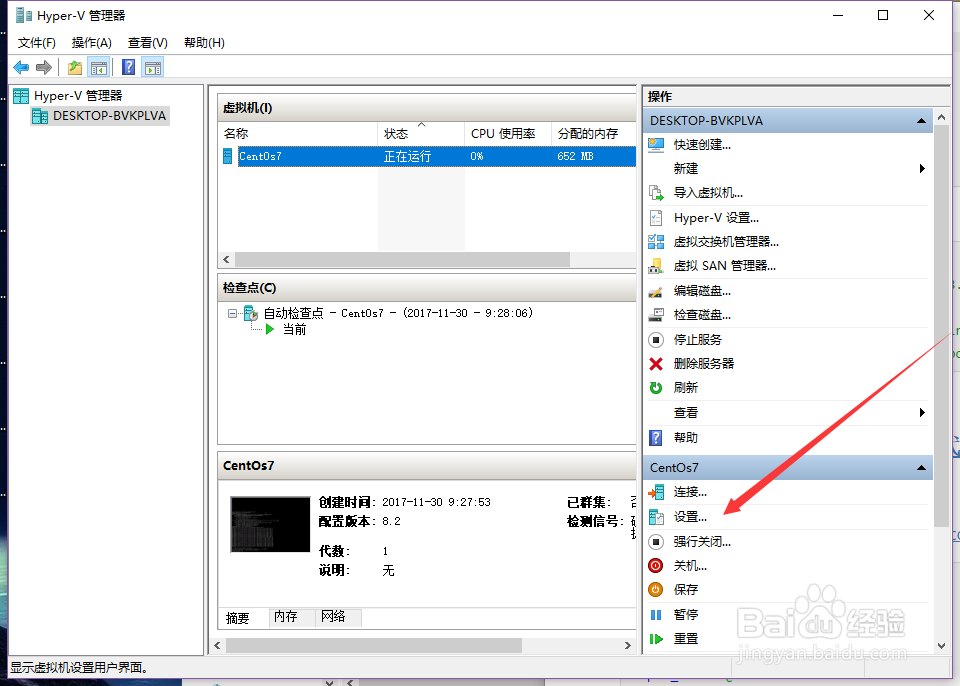The height and width of the screenshot is (686, 960).
Task: Click the 编辑磁盘 icon
Action: tap(656, 291)
